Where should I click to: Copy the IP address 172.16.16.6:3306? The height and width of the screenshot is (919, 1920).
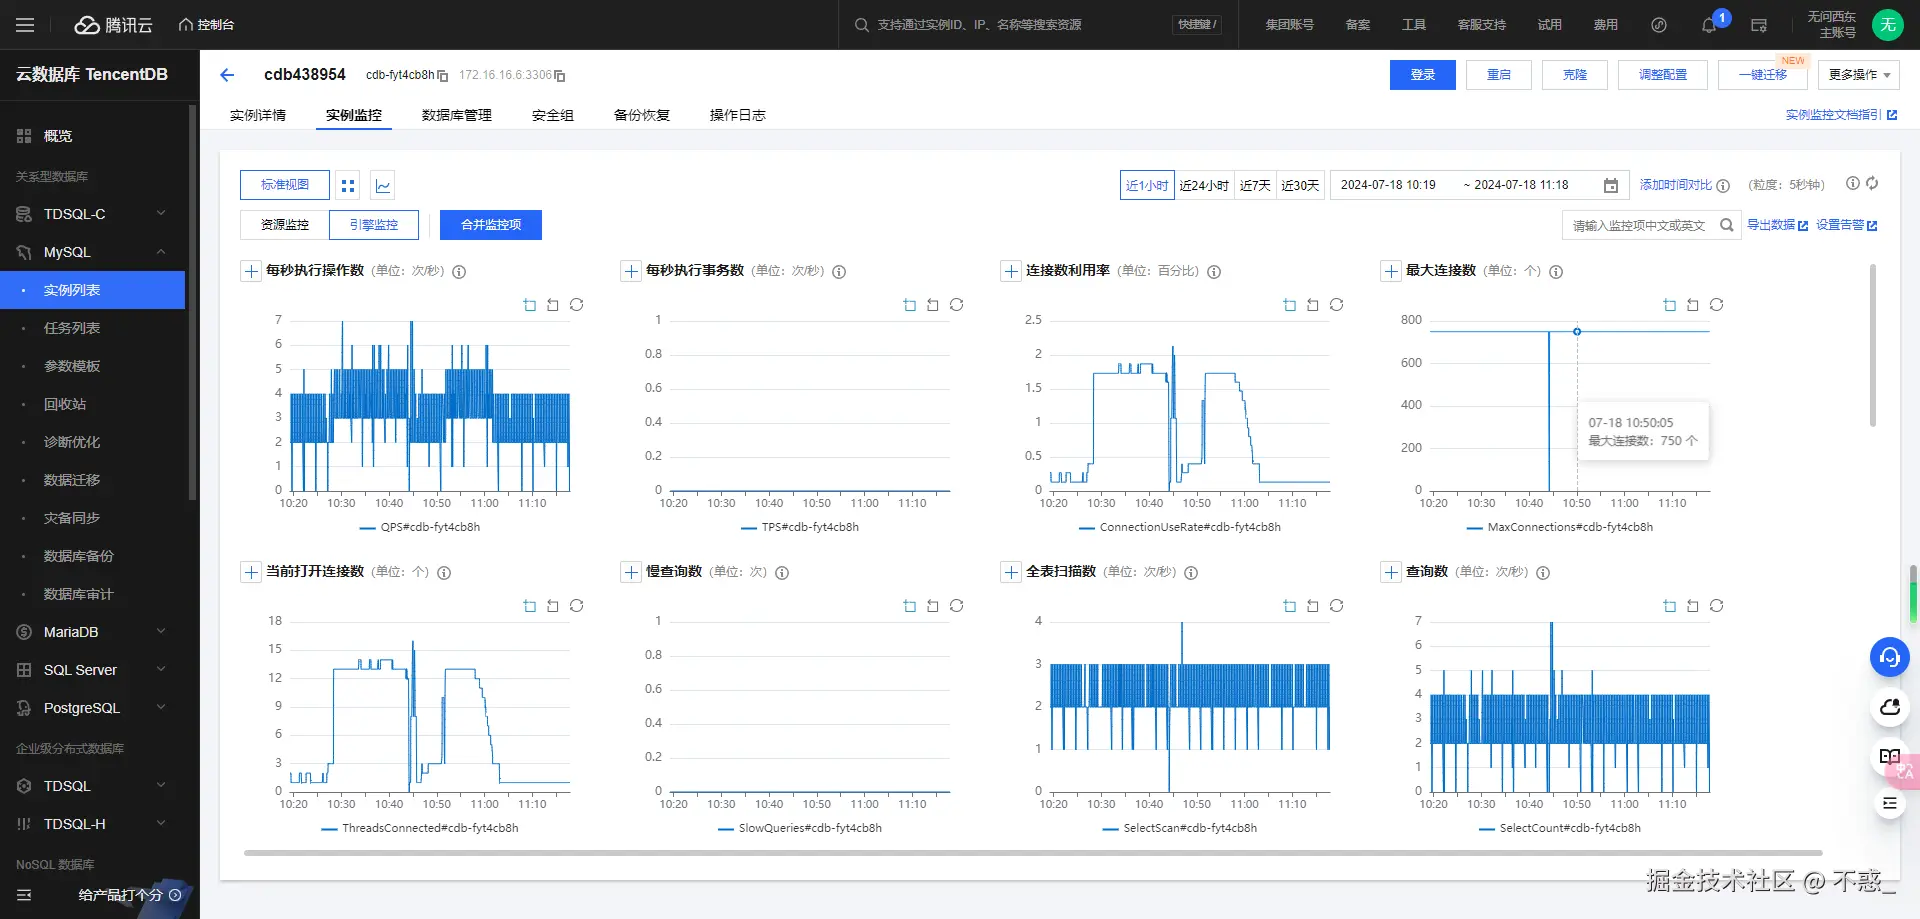560,76
